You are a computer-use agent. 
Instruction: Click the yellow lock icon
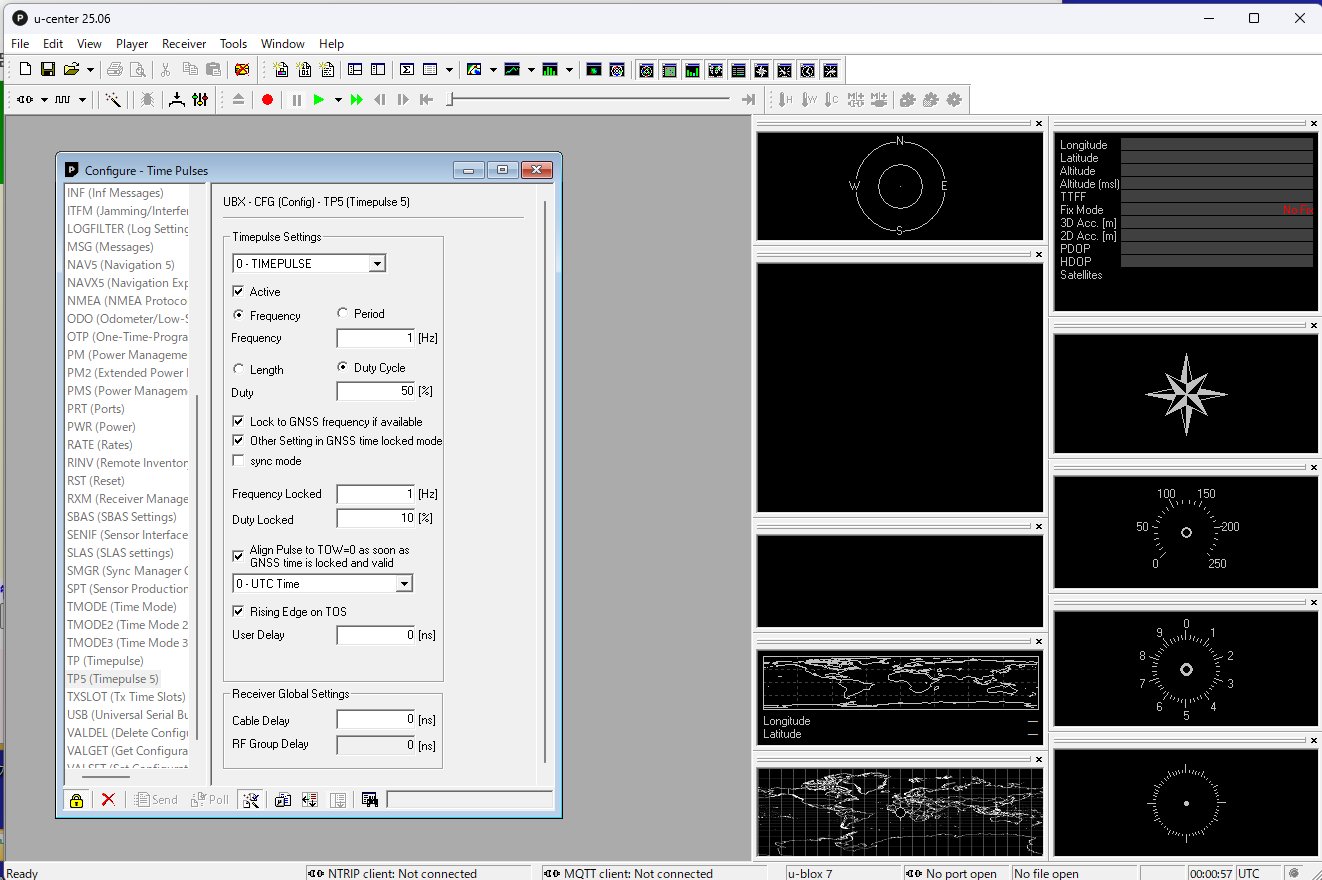point(75,800)
